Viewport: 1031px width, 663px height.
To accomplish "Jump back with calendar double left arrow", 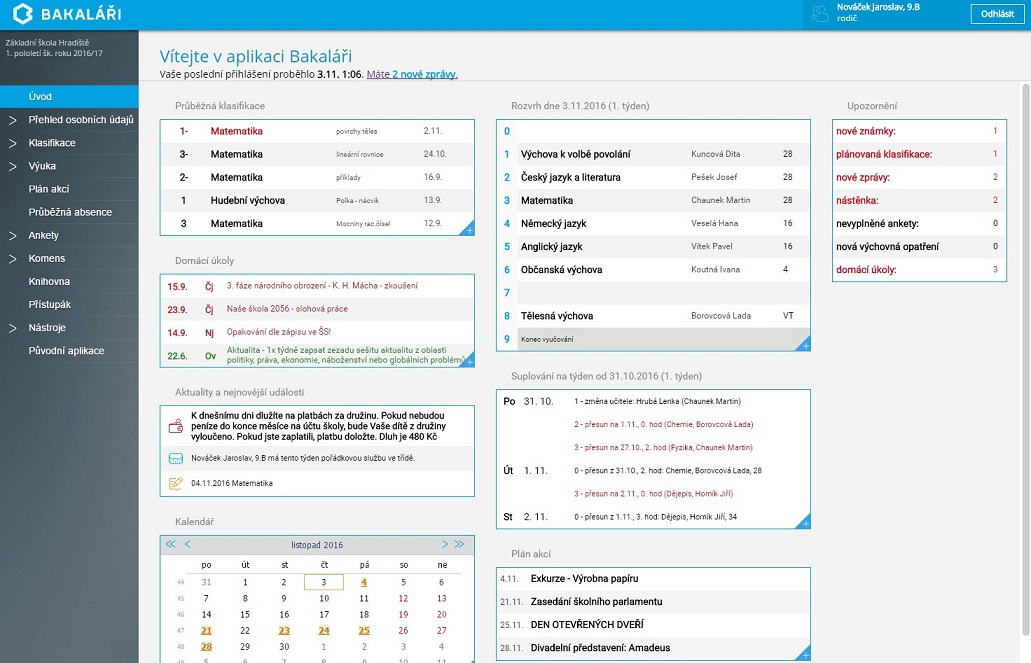I will [x=170, y=545].
